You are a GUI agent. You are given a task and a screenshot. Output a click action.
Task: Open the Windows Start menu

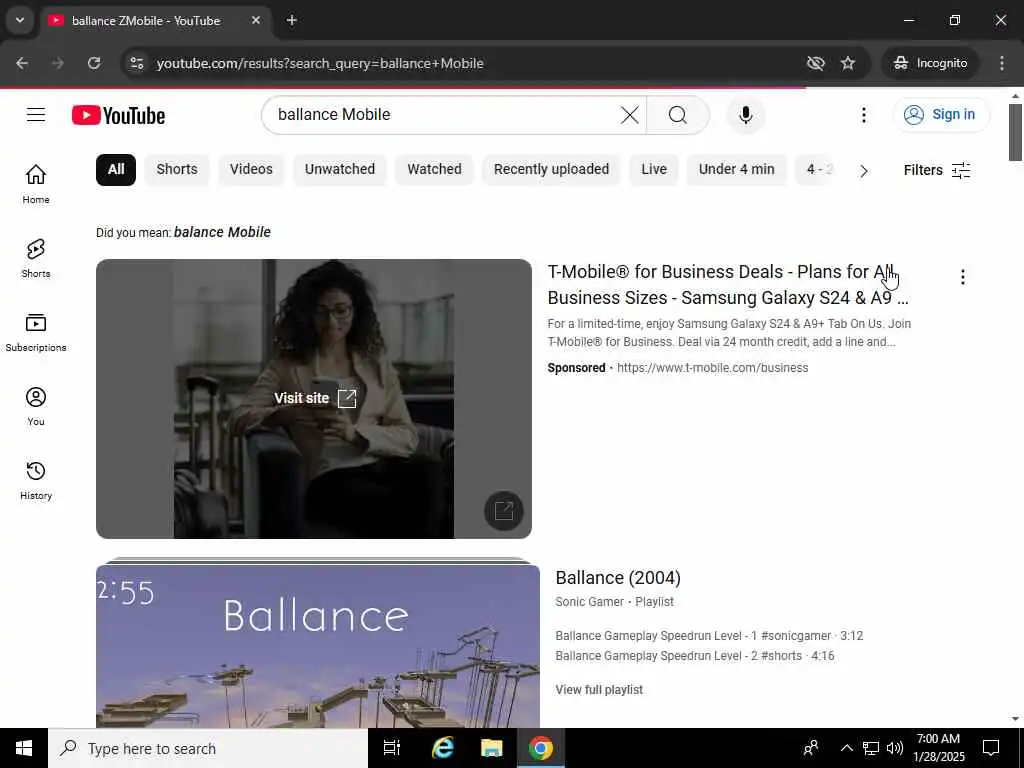(x=24, y=748)
